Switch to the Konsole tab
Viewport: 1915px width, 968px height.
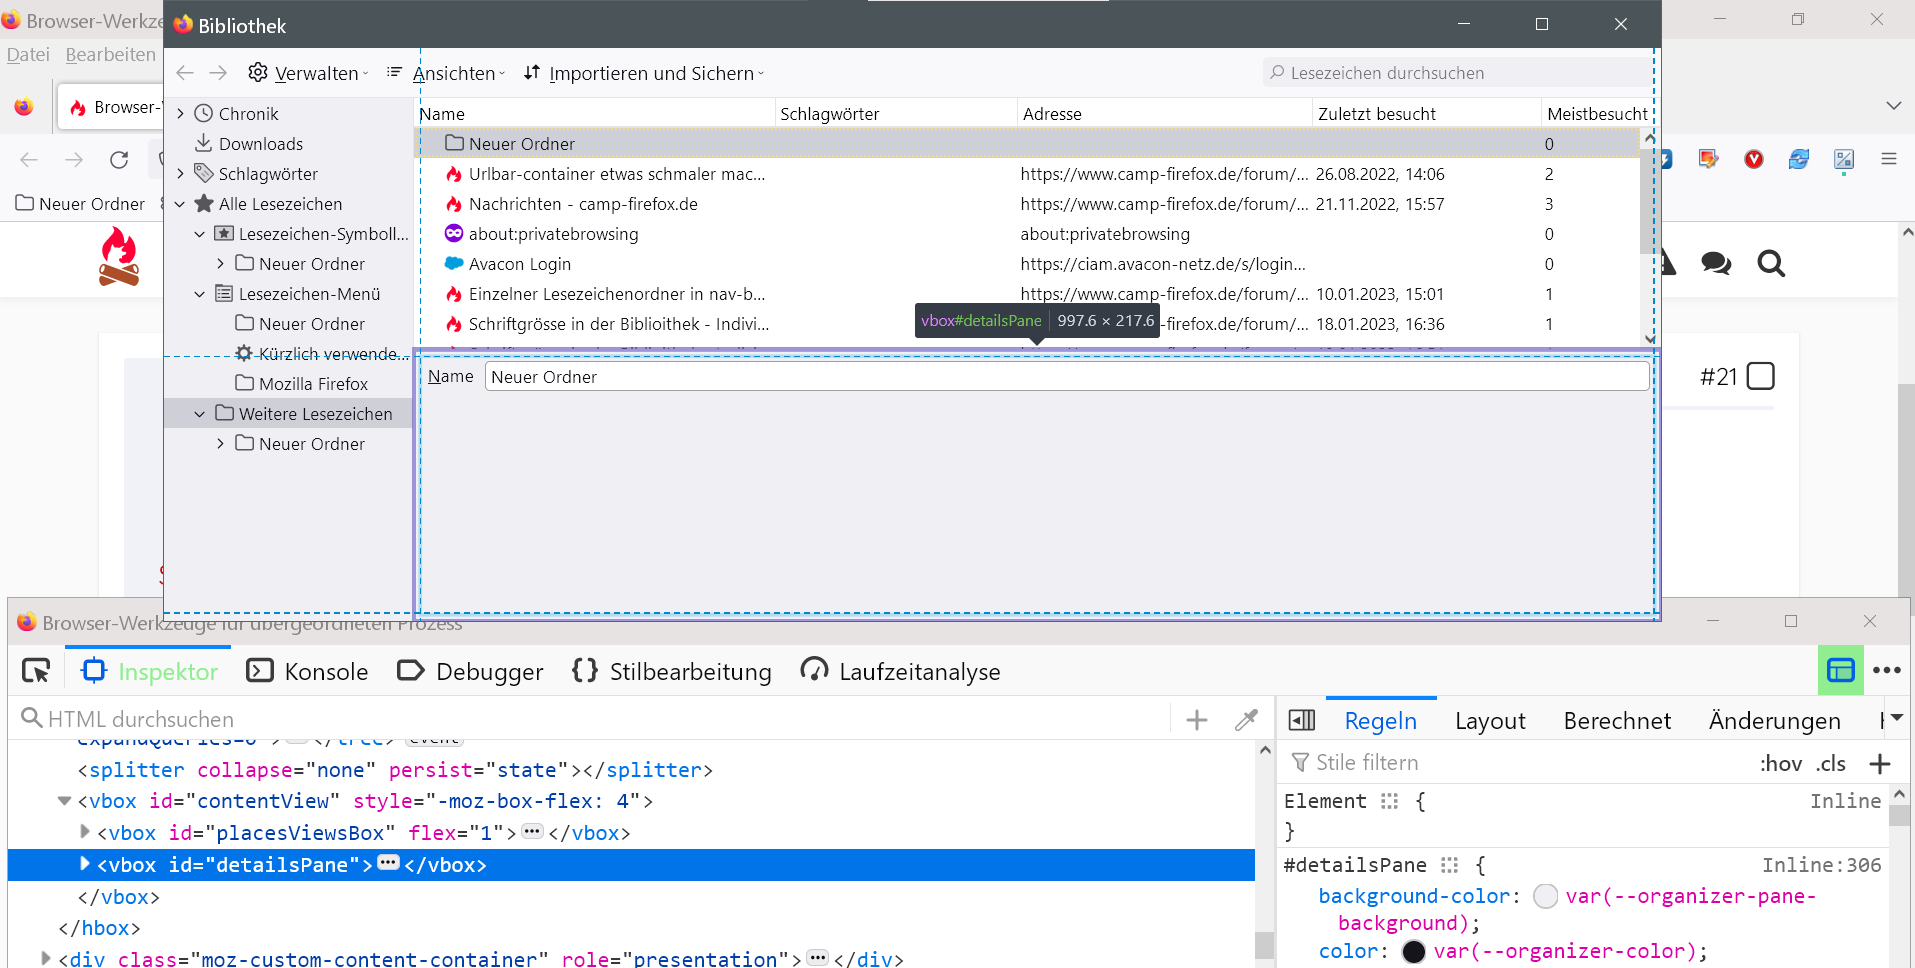tap(308, 672)
